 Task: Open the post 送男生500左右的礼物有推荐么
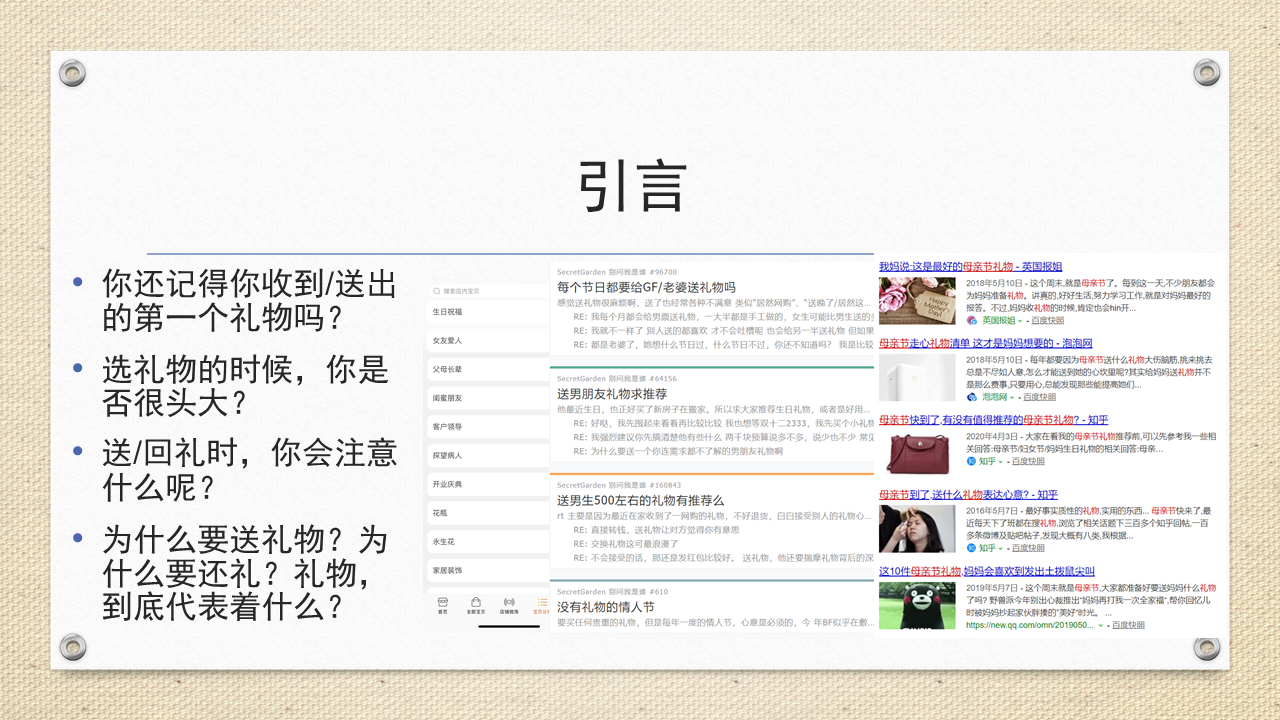[640, 500]
